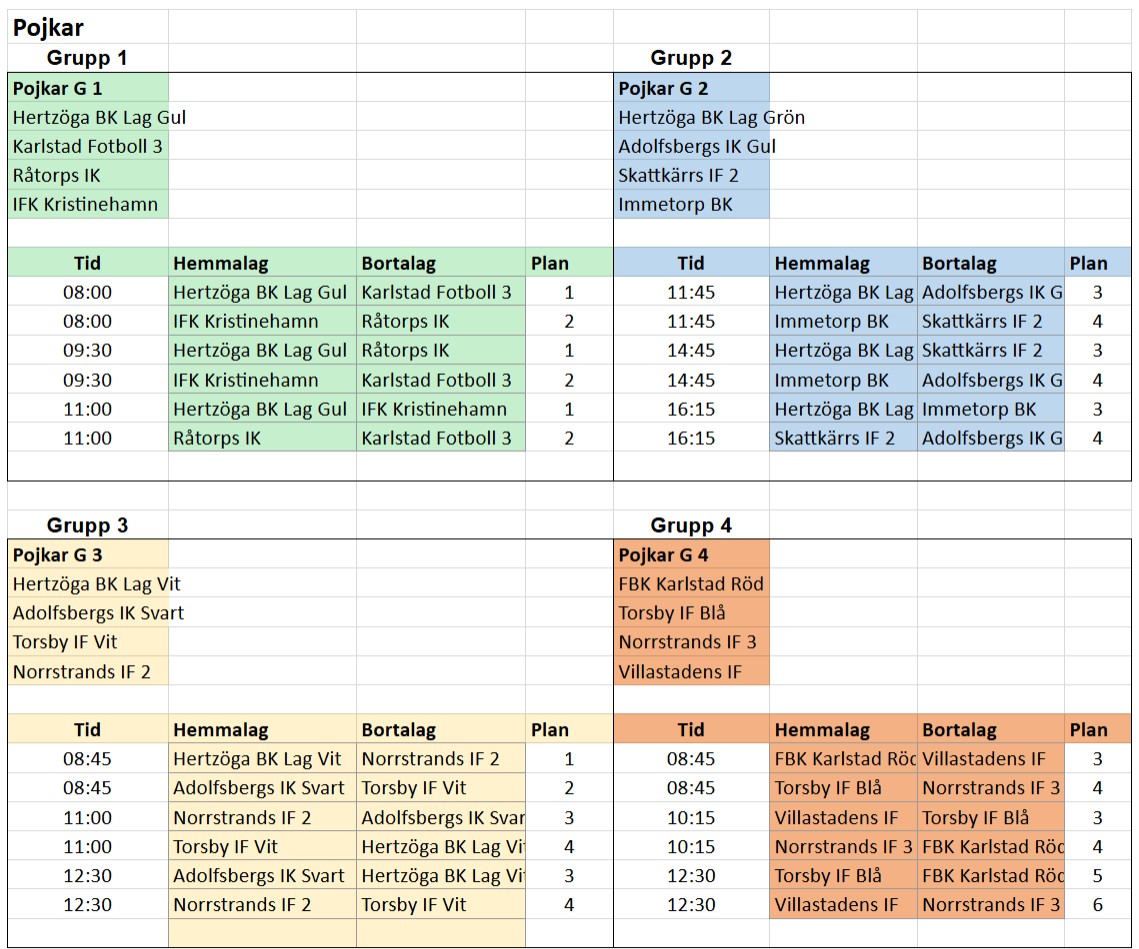Viewport: 1139px width, 949px height.
Task: Select "Adolfsbergs IK Svart" in Grupp 3 team list
Action: coord(98,613)
